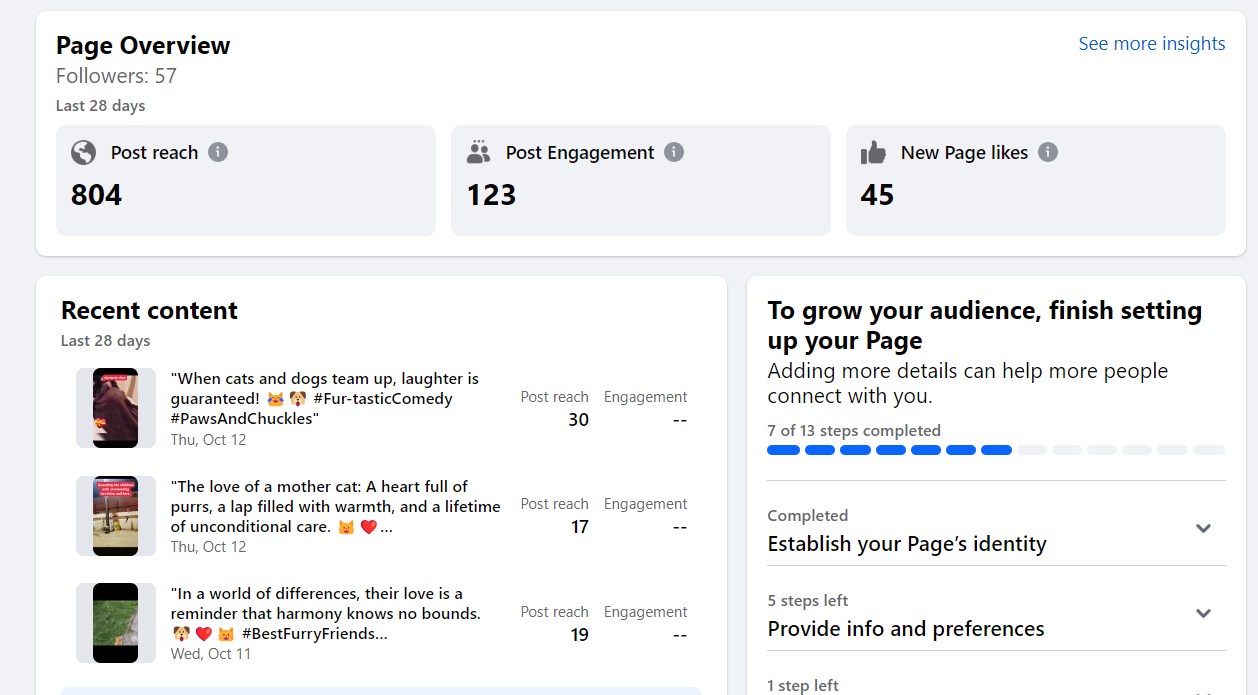Click "7 of 13 steps completed" text
Image resolution: width=1258 pixels, height=695 pixels.
[x=854, y=431]
